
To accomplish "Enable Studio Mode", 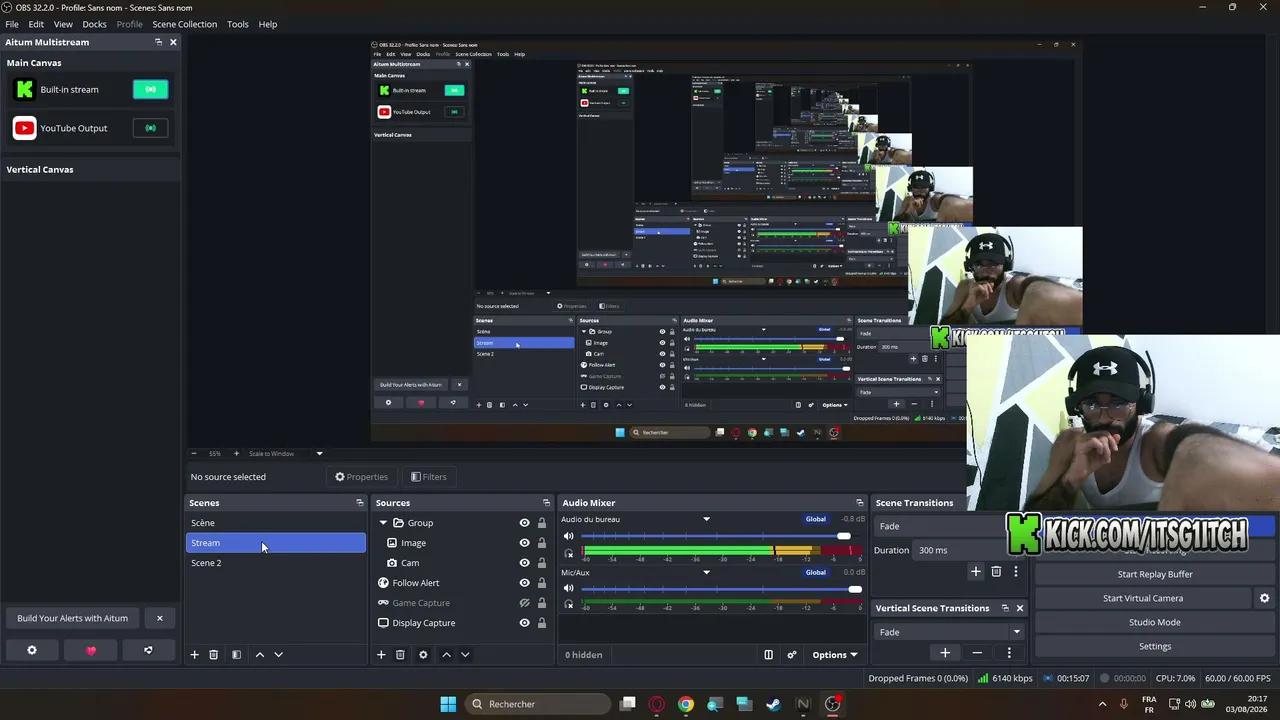I will tap(1155, 622).
